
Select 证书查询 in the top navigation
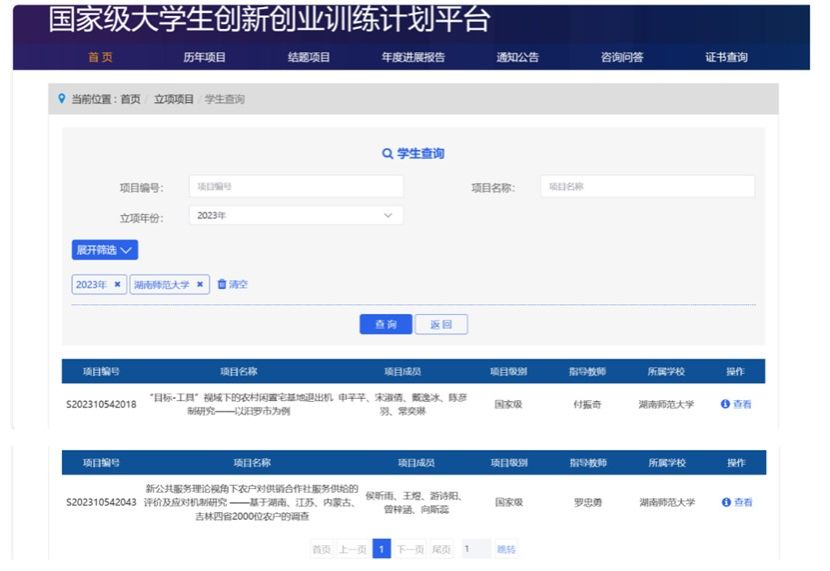(x=726, y=57)
